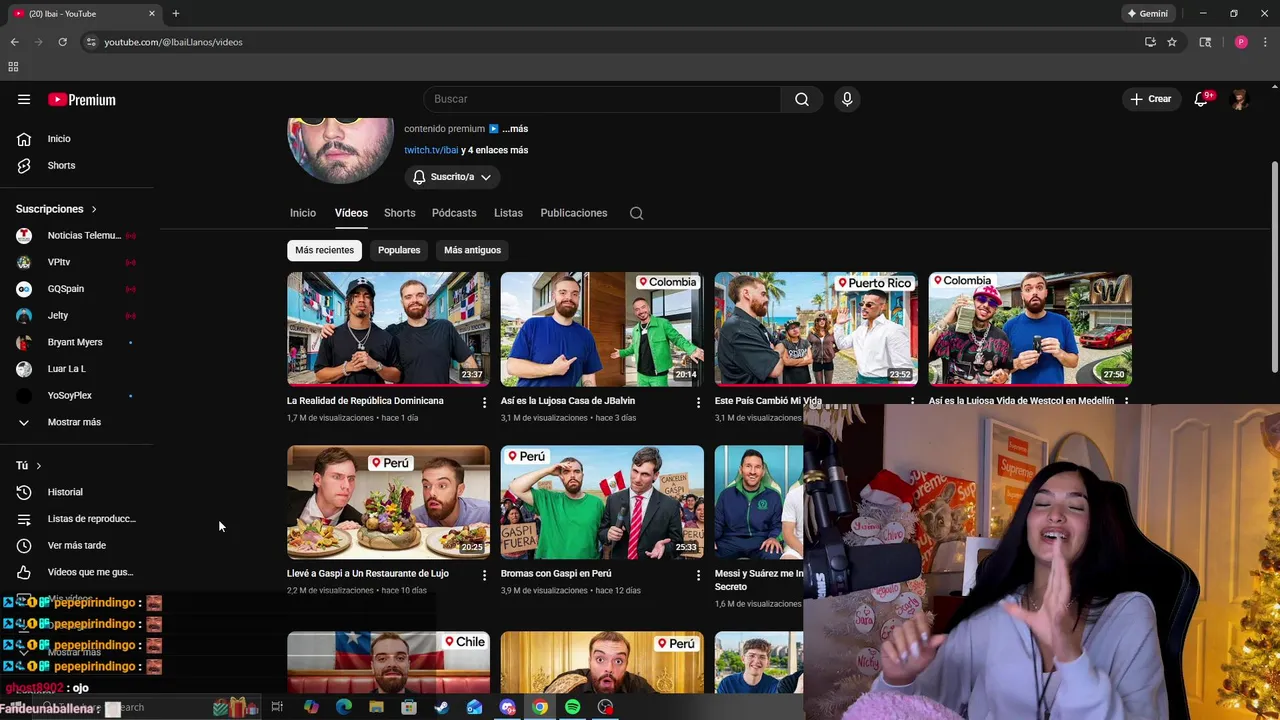Image resolution: width=1280 pixels, height=720 pixels.
Task: Open the Casa de JBalvin video thumbnail
Action: (602, 328)
